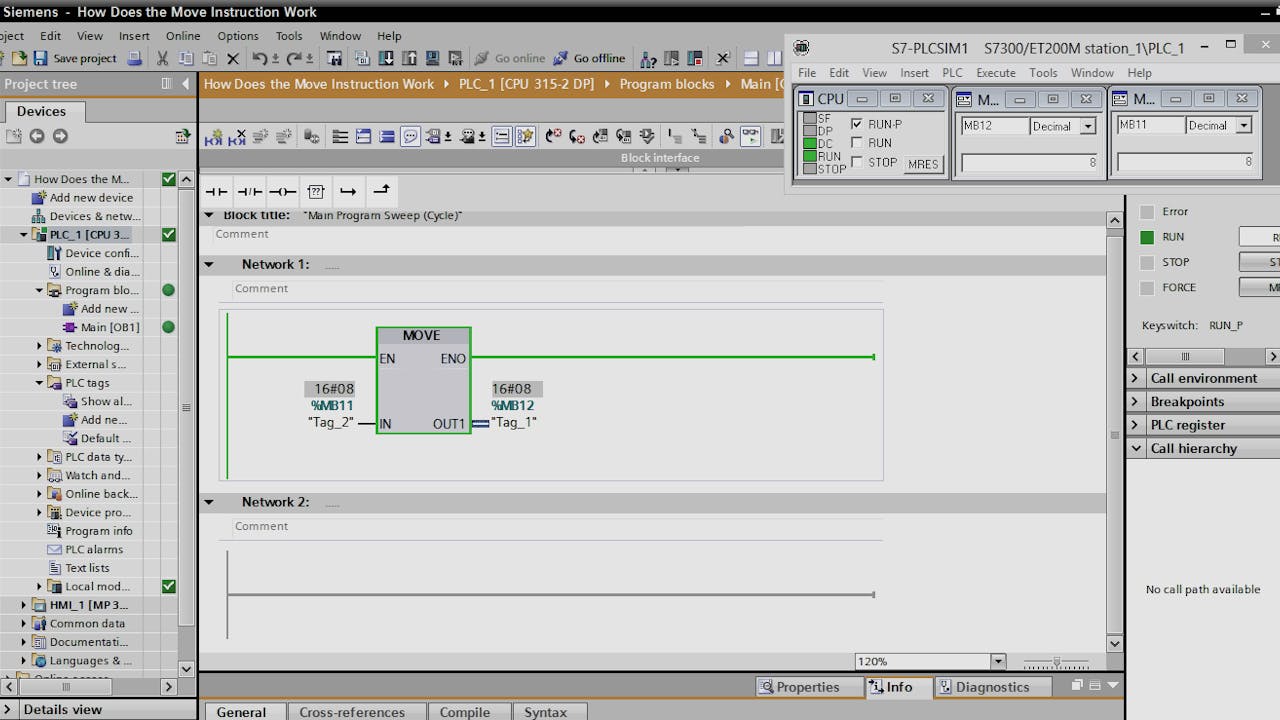Insert a normally closed contact
1280x720 pixels.
(x=249, y=191)
